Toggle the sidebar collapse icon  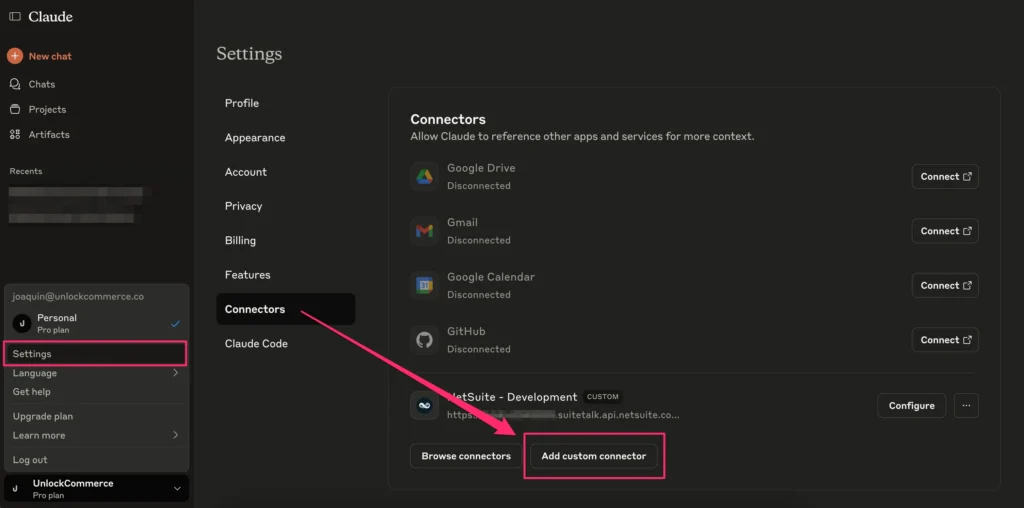coord(15,17)
